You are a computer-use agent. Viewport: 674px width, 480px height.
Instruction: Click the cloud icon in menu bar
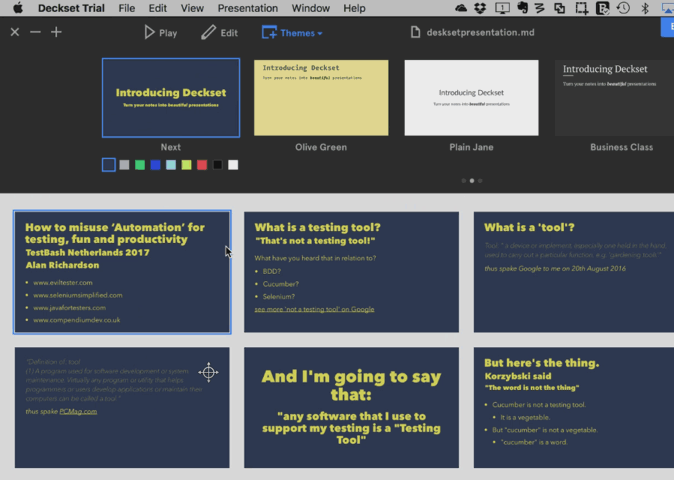pos(461,8)
